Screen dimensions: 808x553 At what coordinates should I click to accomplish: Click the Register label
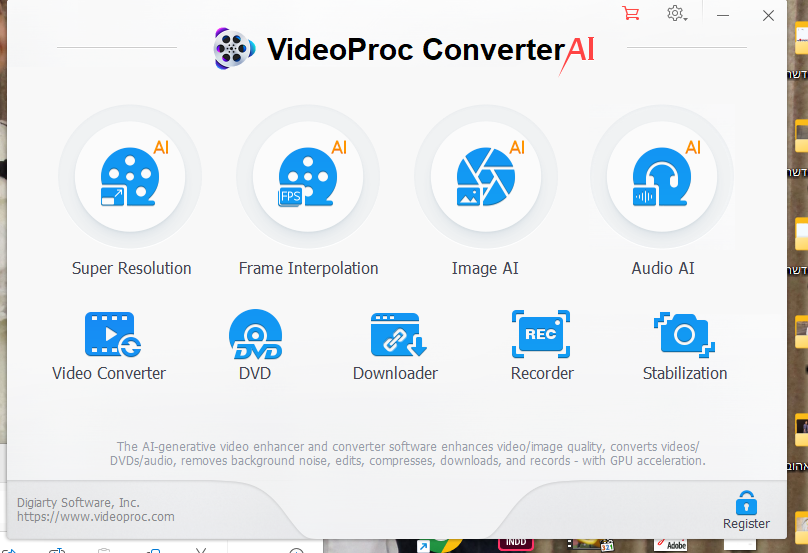[746, 524]
